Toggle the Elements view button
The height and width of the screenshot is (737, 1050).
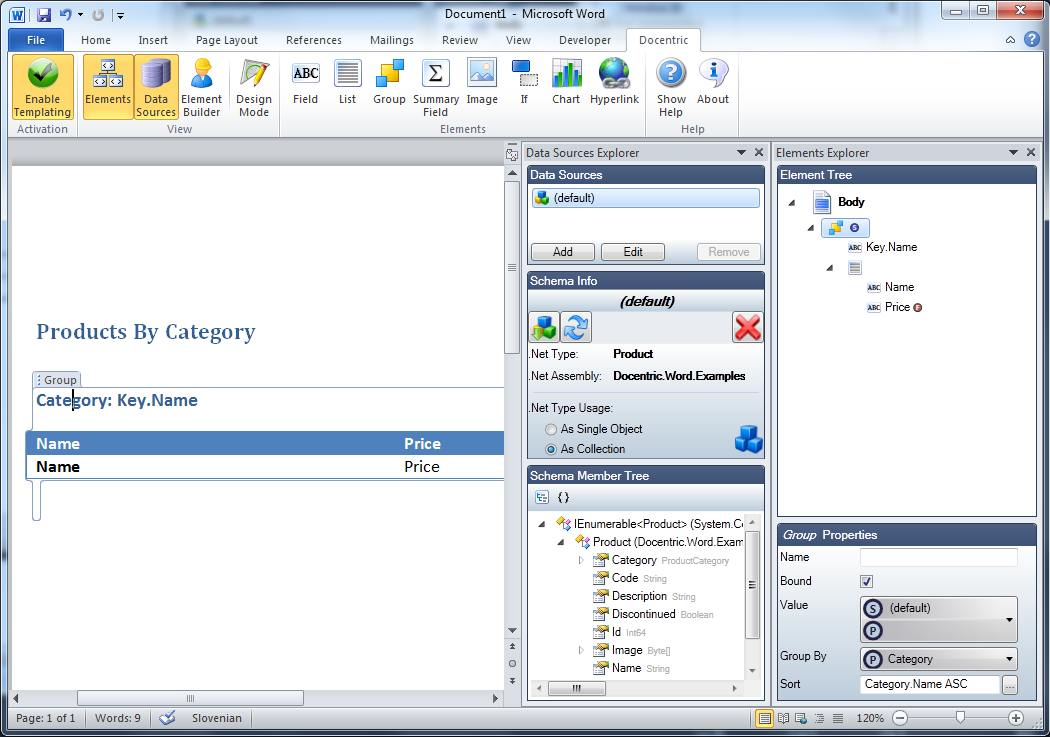click(108, 88)
